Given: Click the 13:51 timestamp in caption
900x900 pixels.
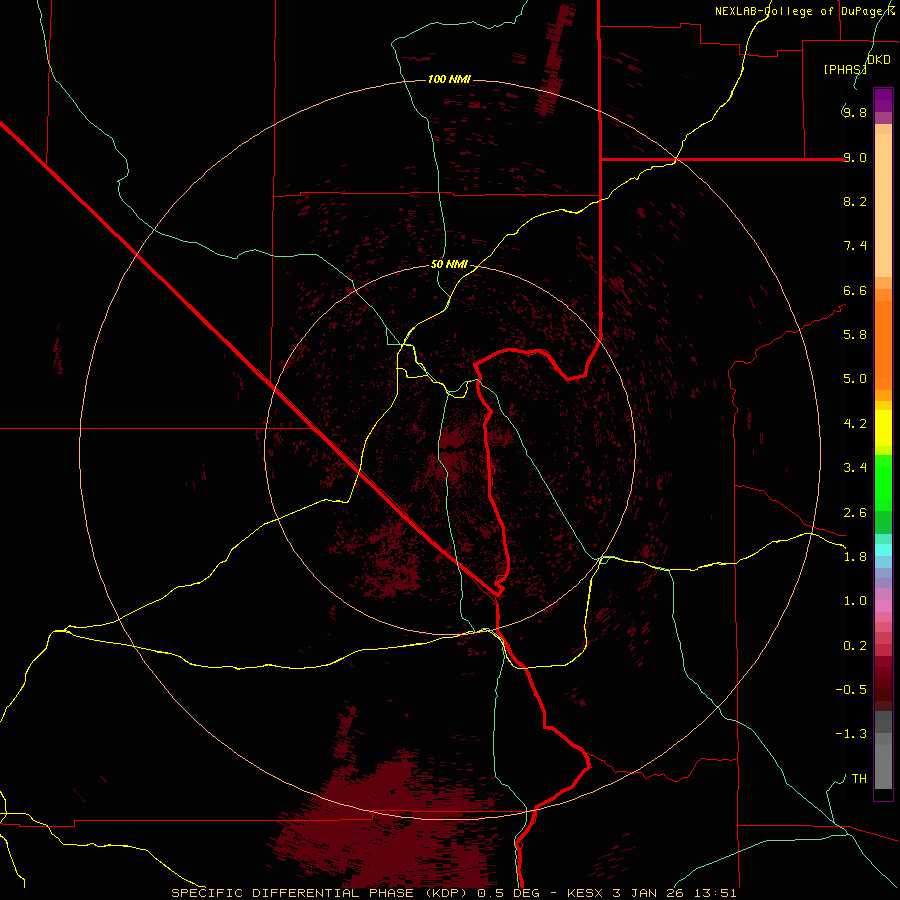Looking at the screenshot, I should (716, 893).
